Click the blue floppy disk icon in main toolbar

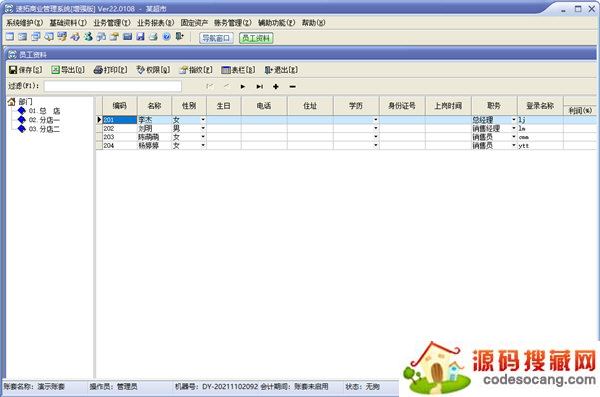[140, 37]
